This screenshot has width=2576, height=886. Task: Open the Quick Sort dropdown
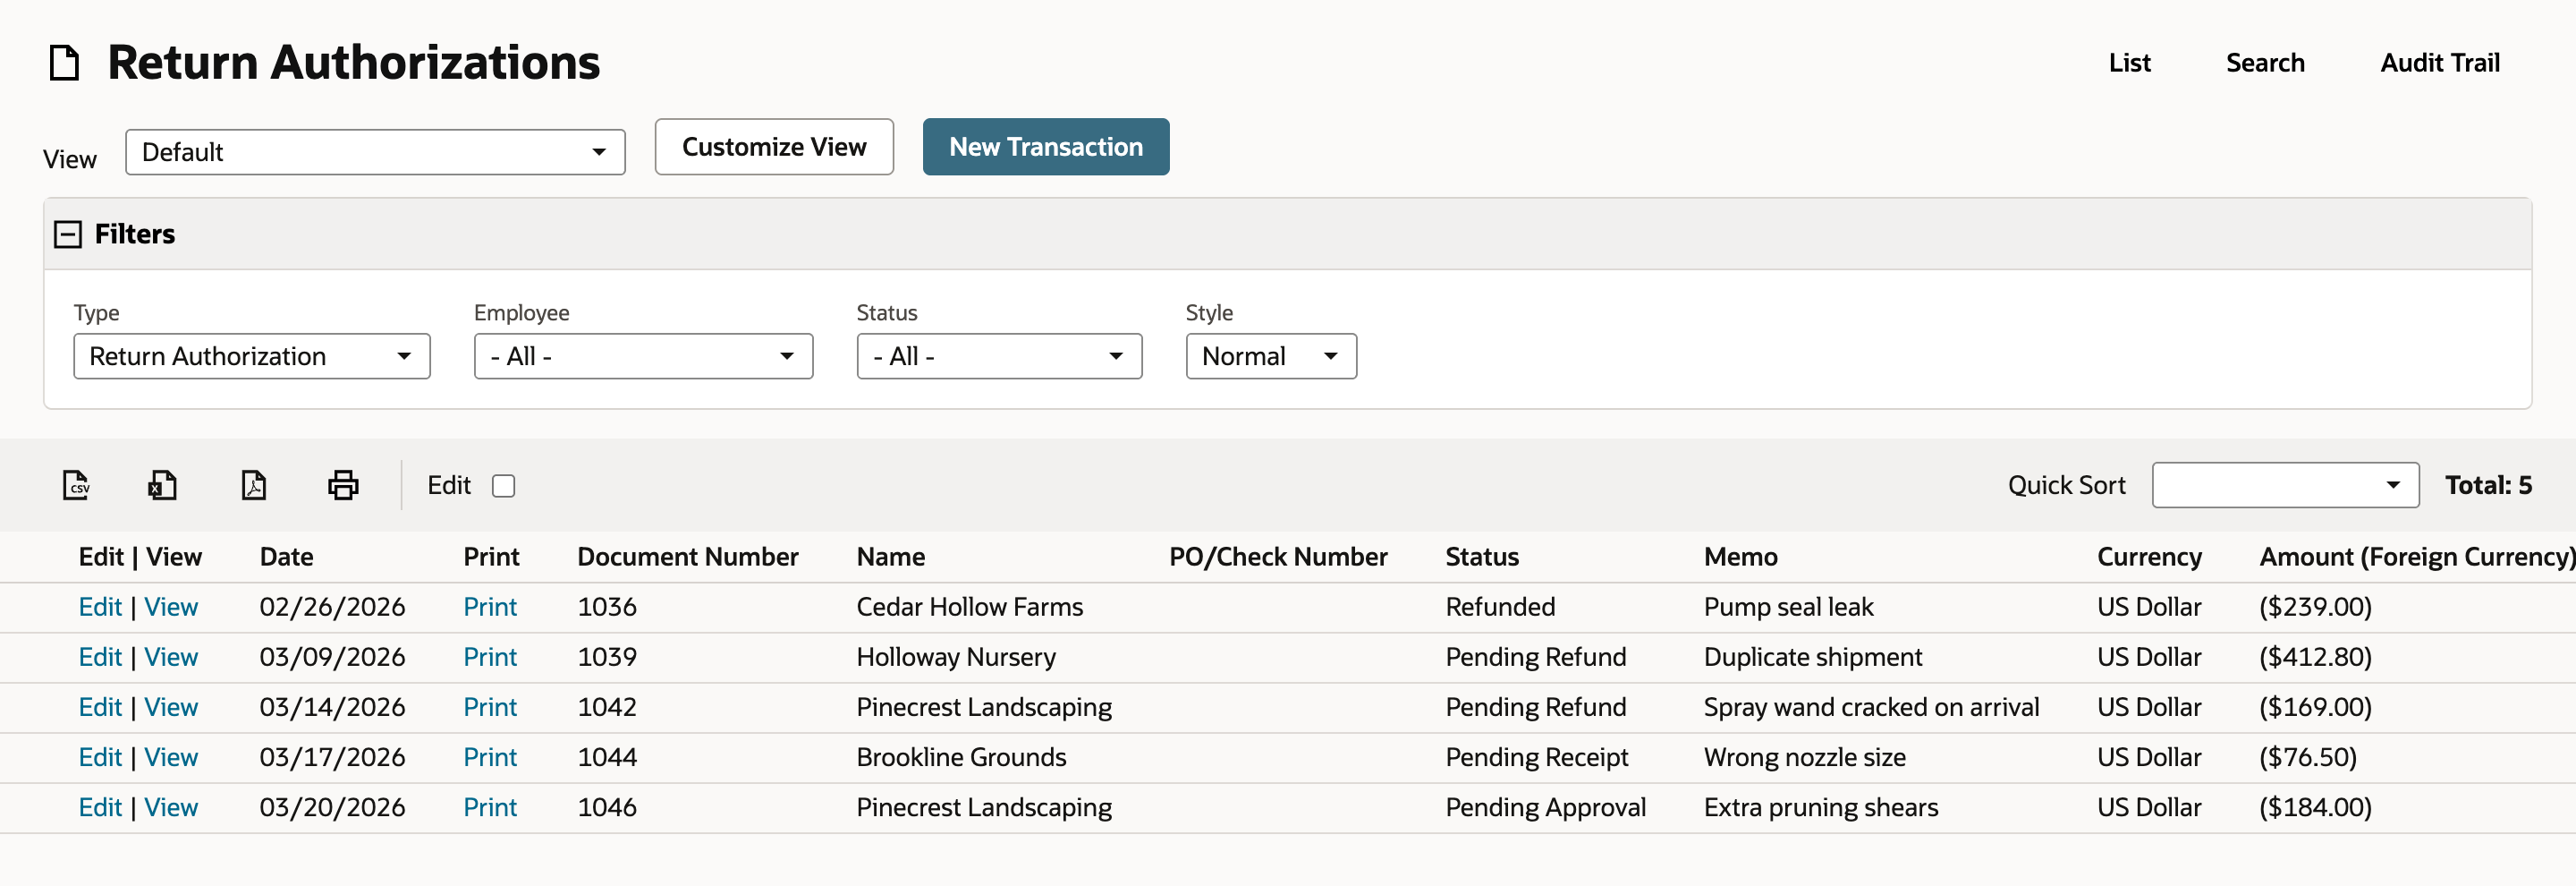point(2285,485)
